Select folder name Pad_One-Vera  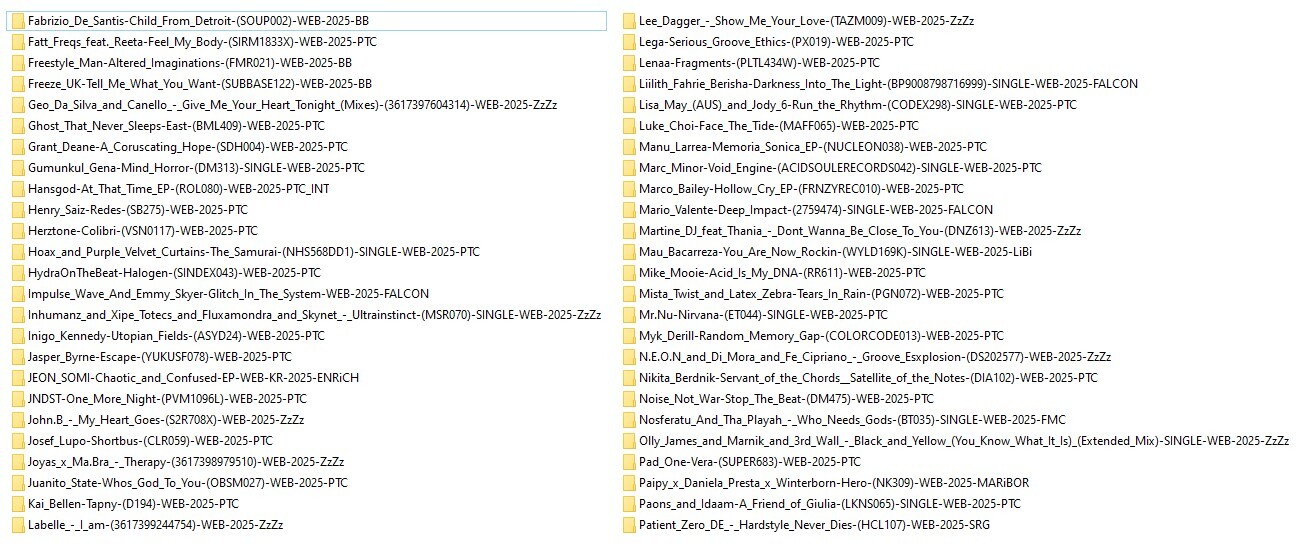(x=750, y=462)
